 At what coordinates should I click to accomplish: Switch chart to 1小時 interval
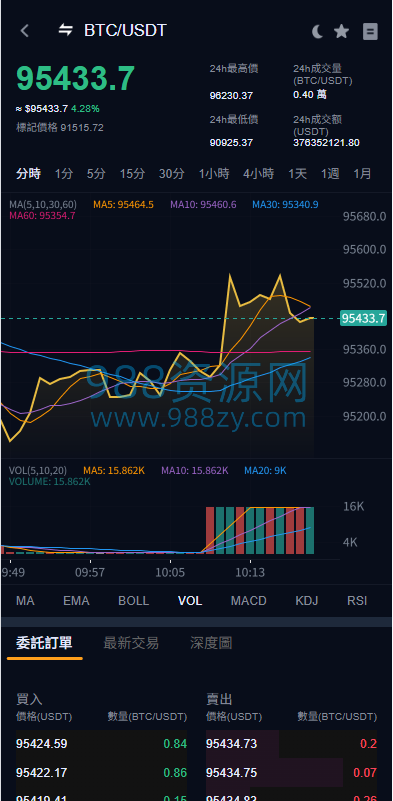[214, 174]
